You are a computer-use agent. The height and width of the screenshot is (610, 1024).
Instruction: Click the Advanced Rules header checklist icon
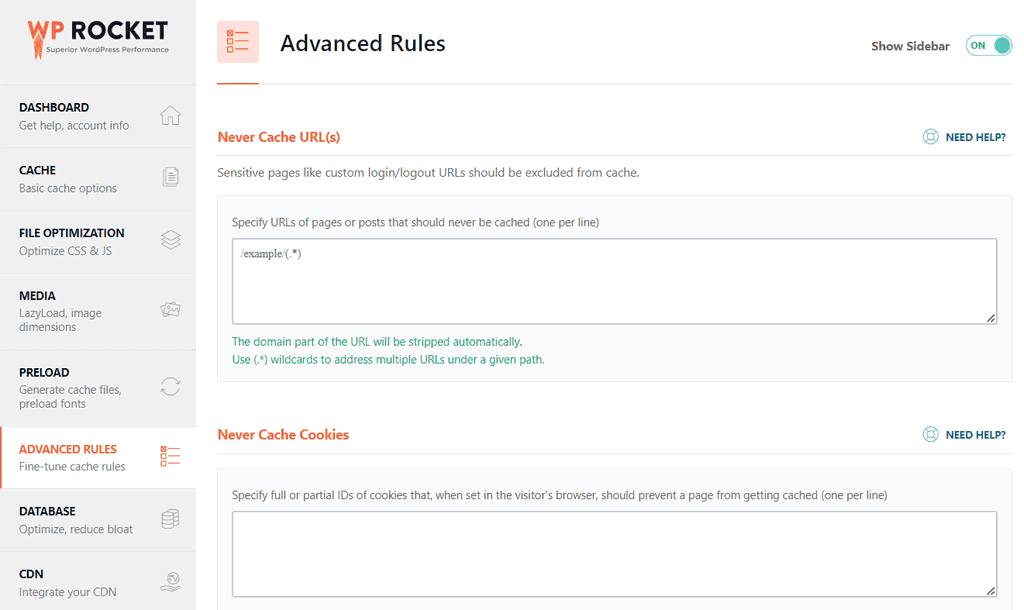(x=238, y=42)
